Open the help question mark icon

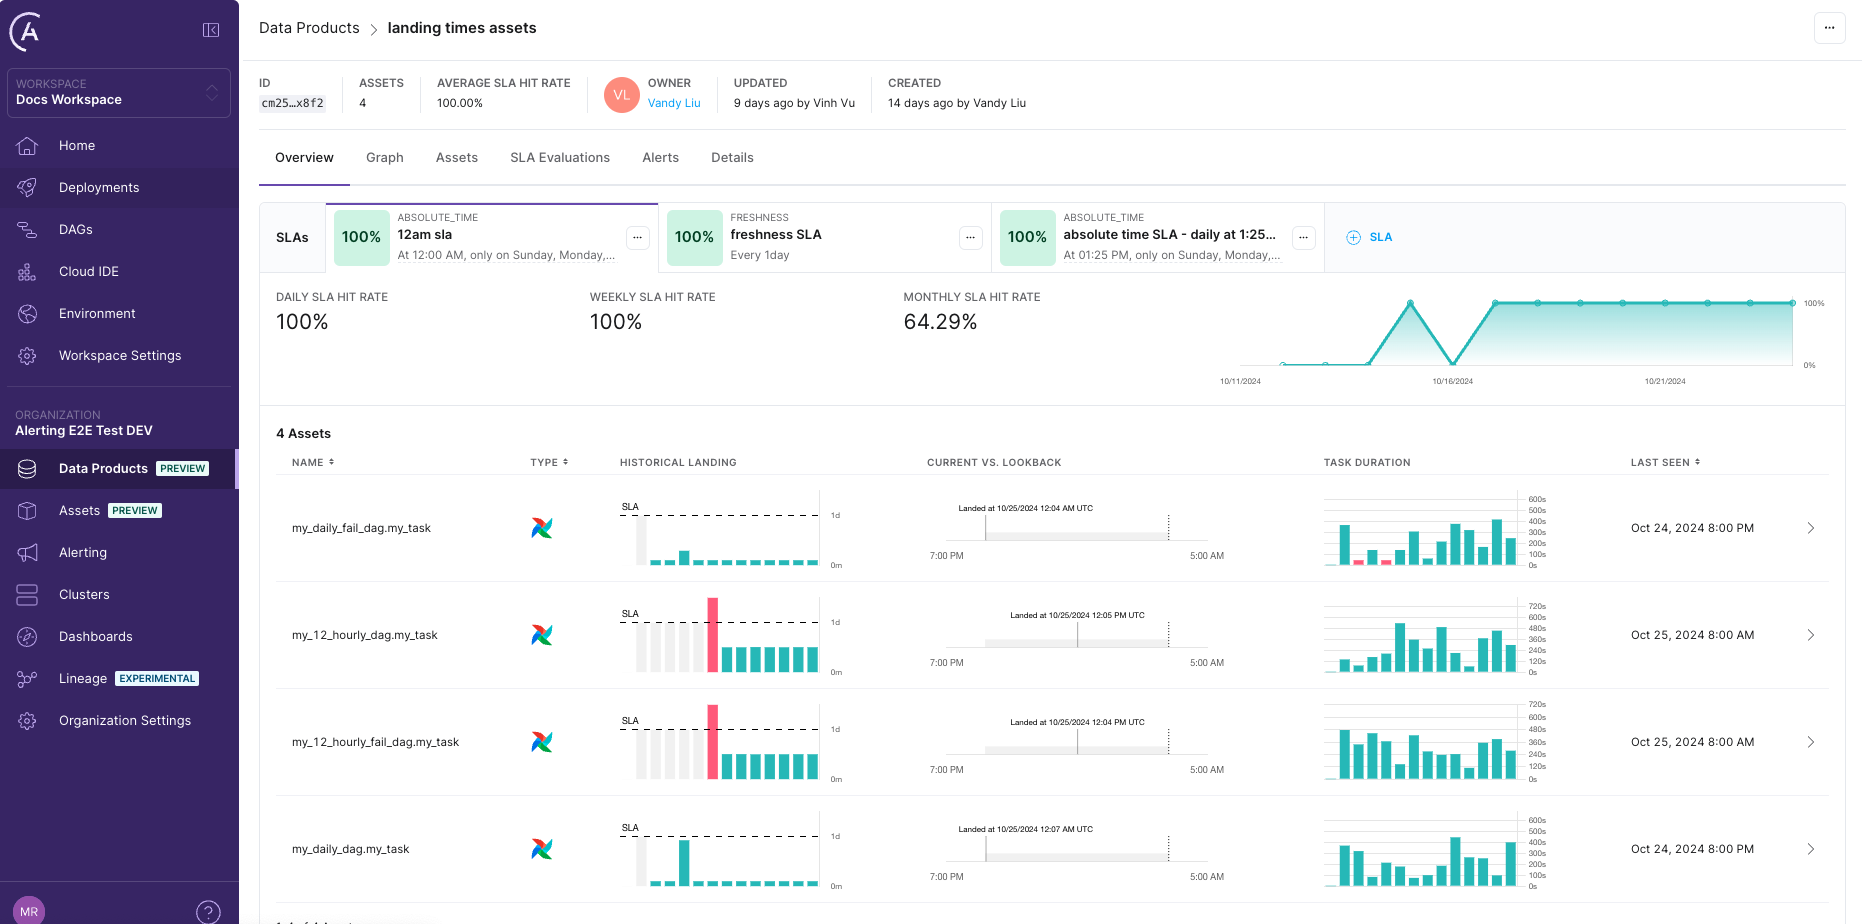click(x=208, y=911)
